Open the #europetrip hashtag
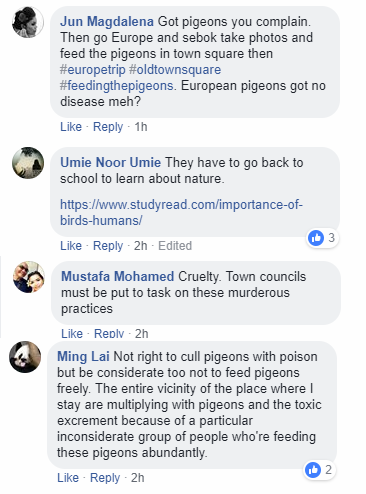 point(93,70)
